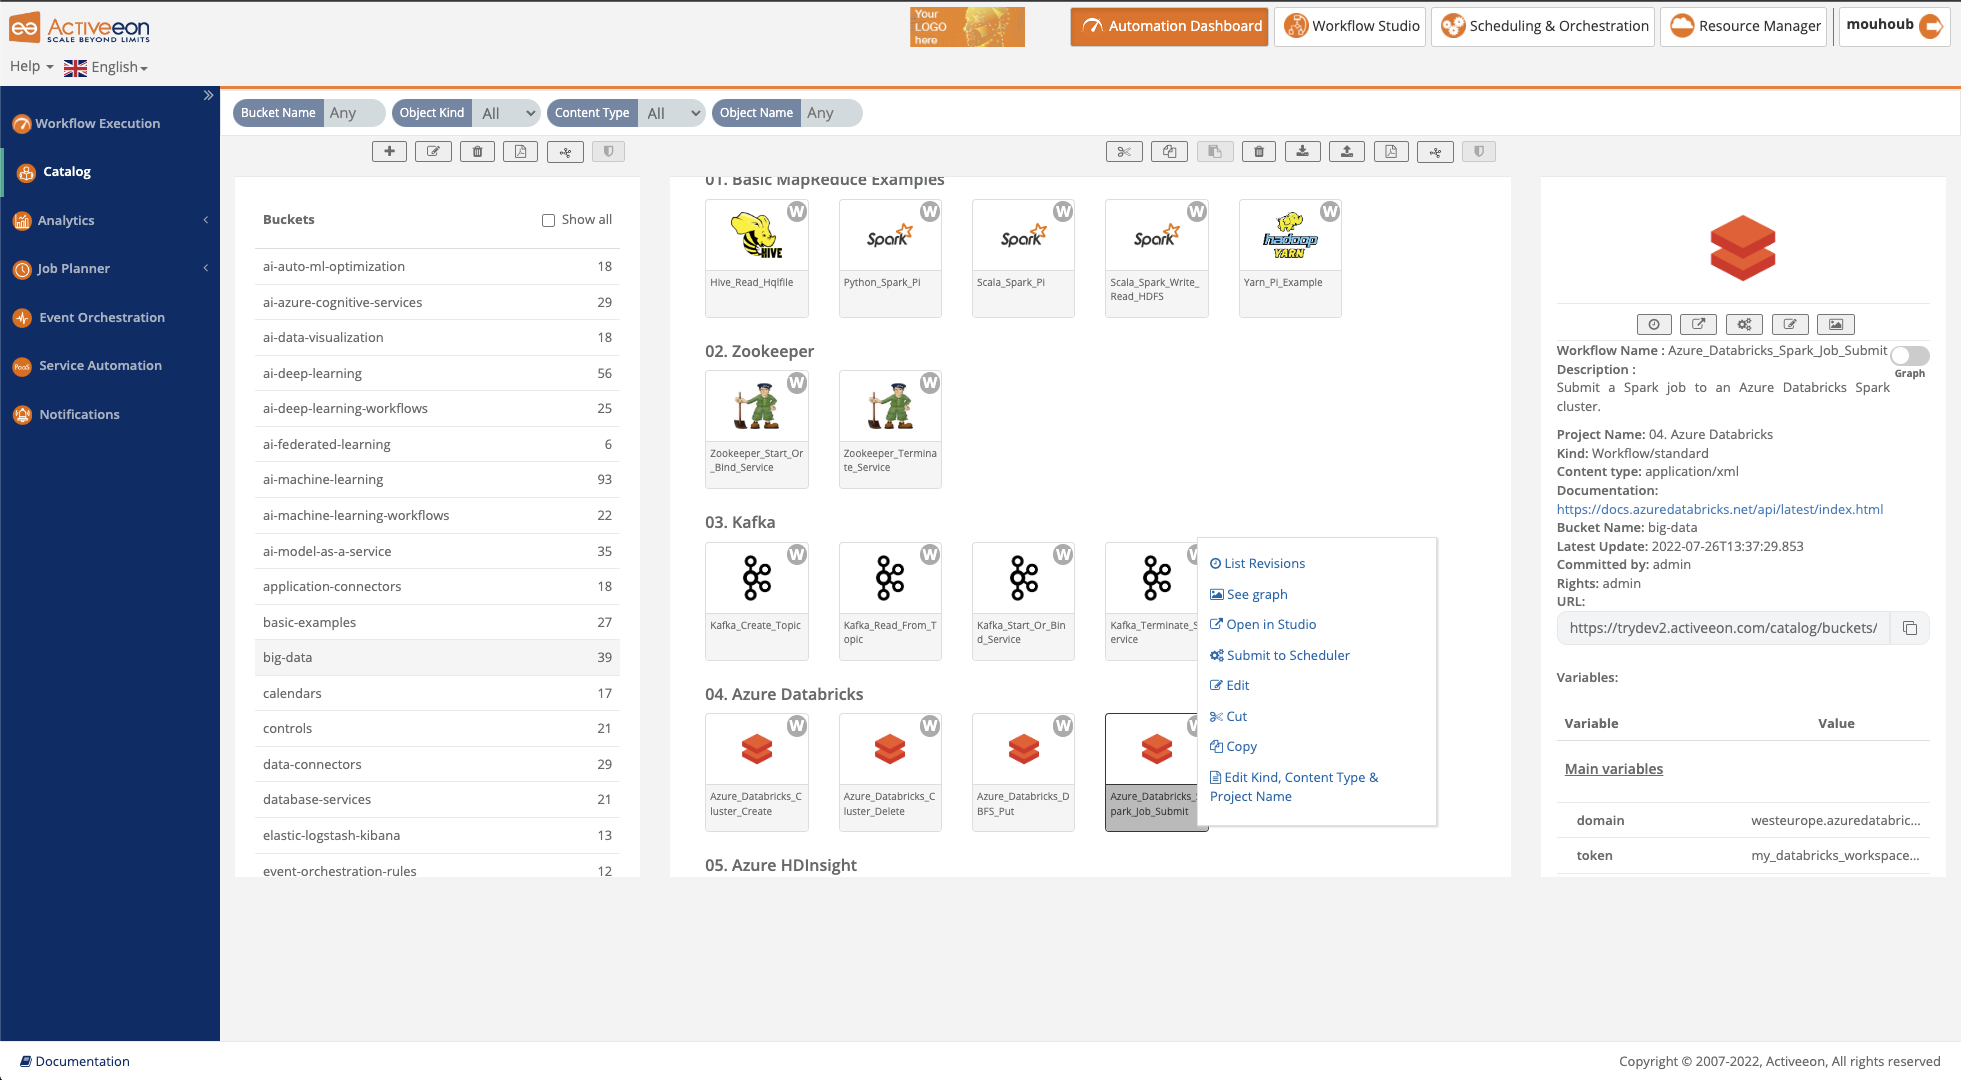
Task: Download the selected object via download icon
Action: click(x=1302, y=152)
